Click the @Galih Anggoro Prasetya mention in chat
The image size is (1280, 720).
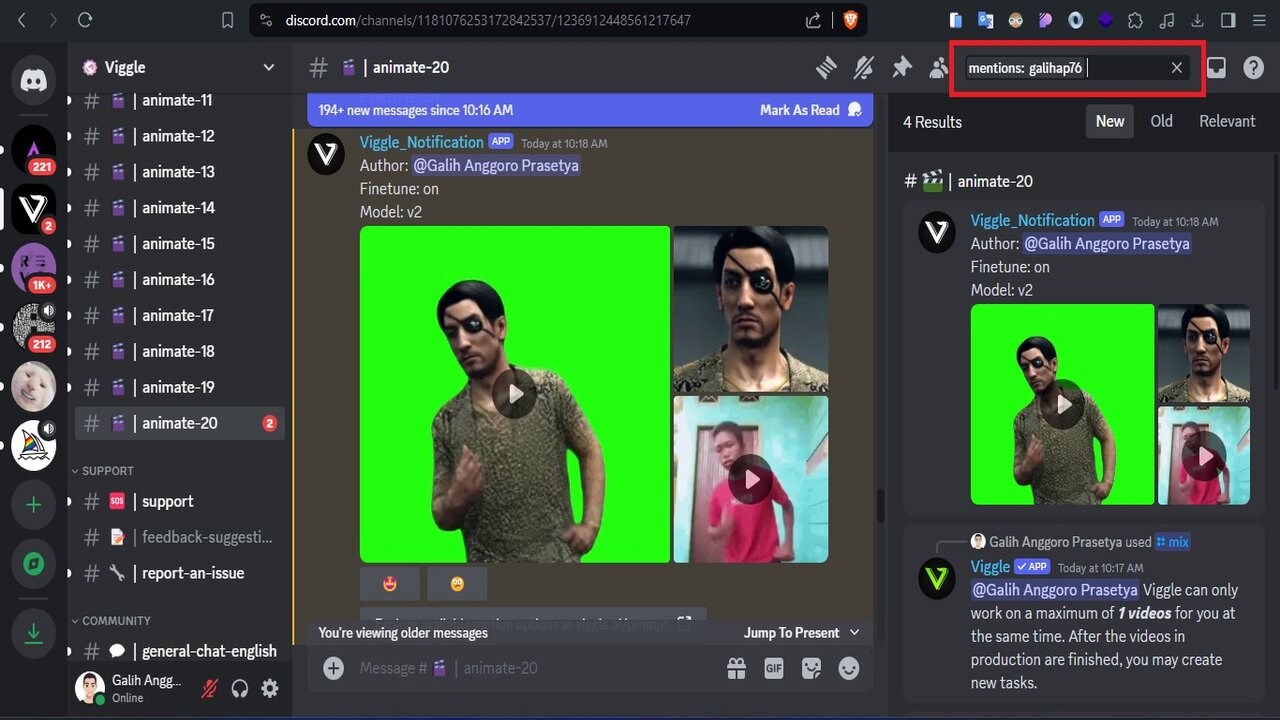(496, 166)
